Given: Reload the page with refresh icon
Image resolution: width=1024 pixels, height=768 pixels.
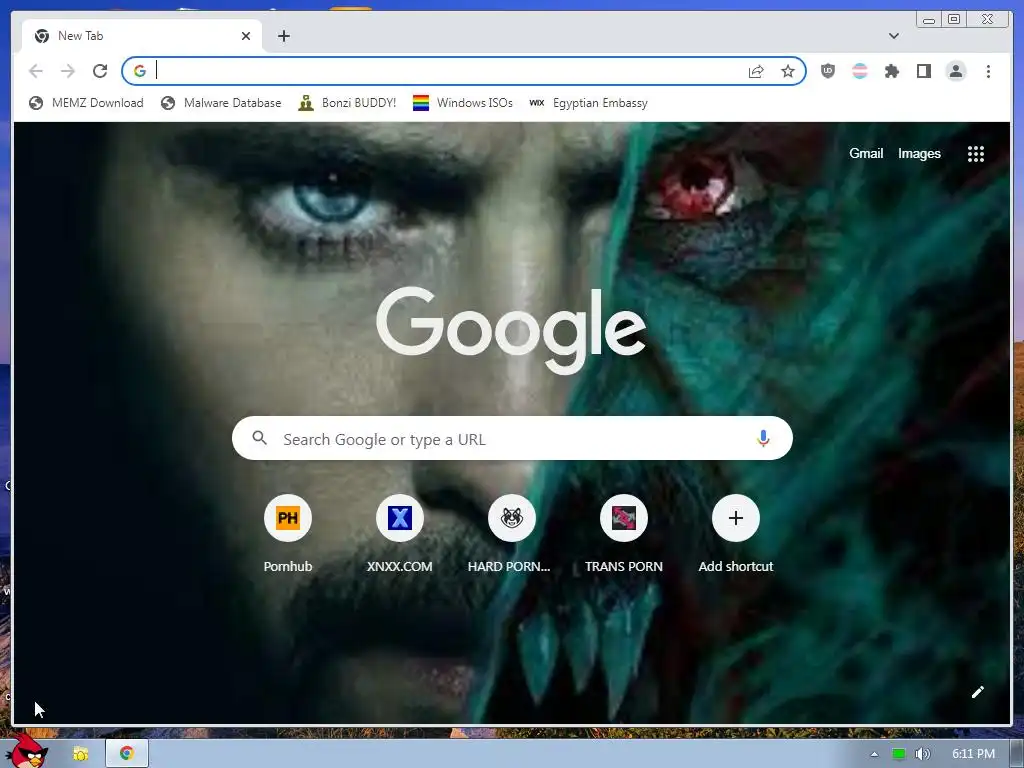Looking at the screenshot, I should click(100, 71).
